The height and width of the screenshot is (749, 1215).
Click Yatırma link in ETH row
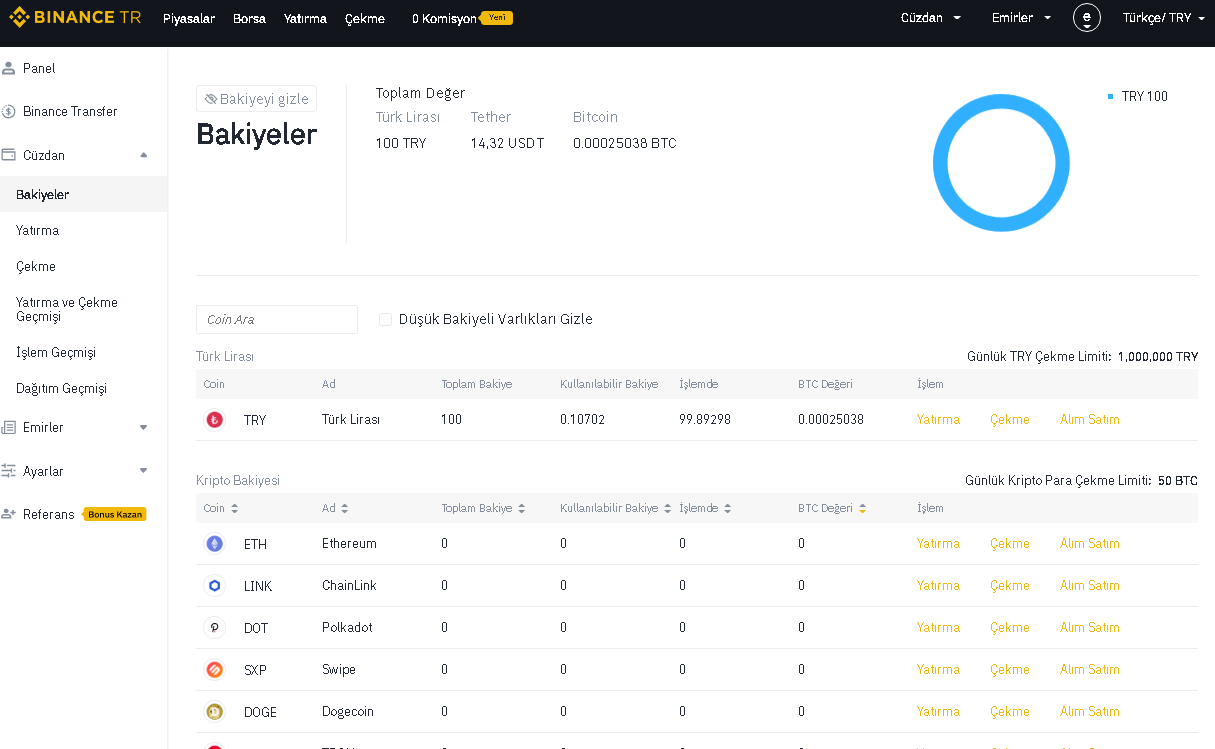pos(938,544)
